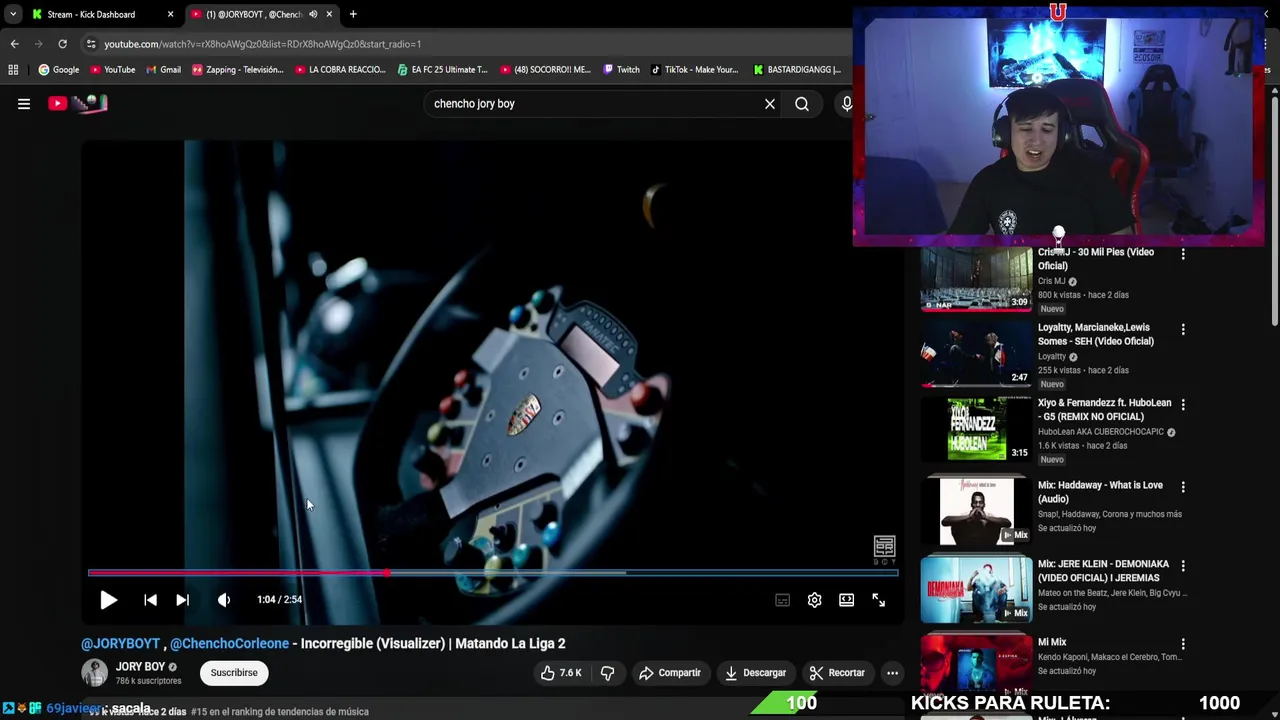Open Twitch bookmark
Screen dimensions: 1280x720
click(621, 70)
